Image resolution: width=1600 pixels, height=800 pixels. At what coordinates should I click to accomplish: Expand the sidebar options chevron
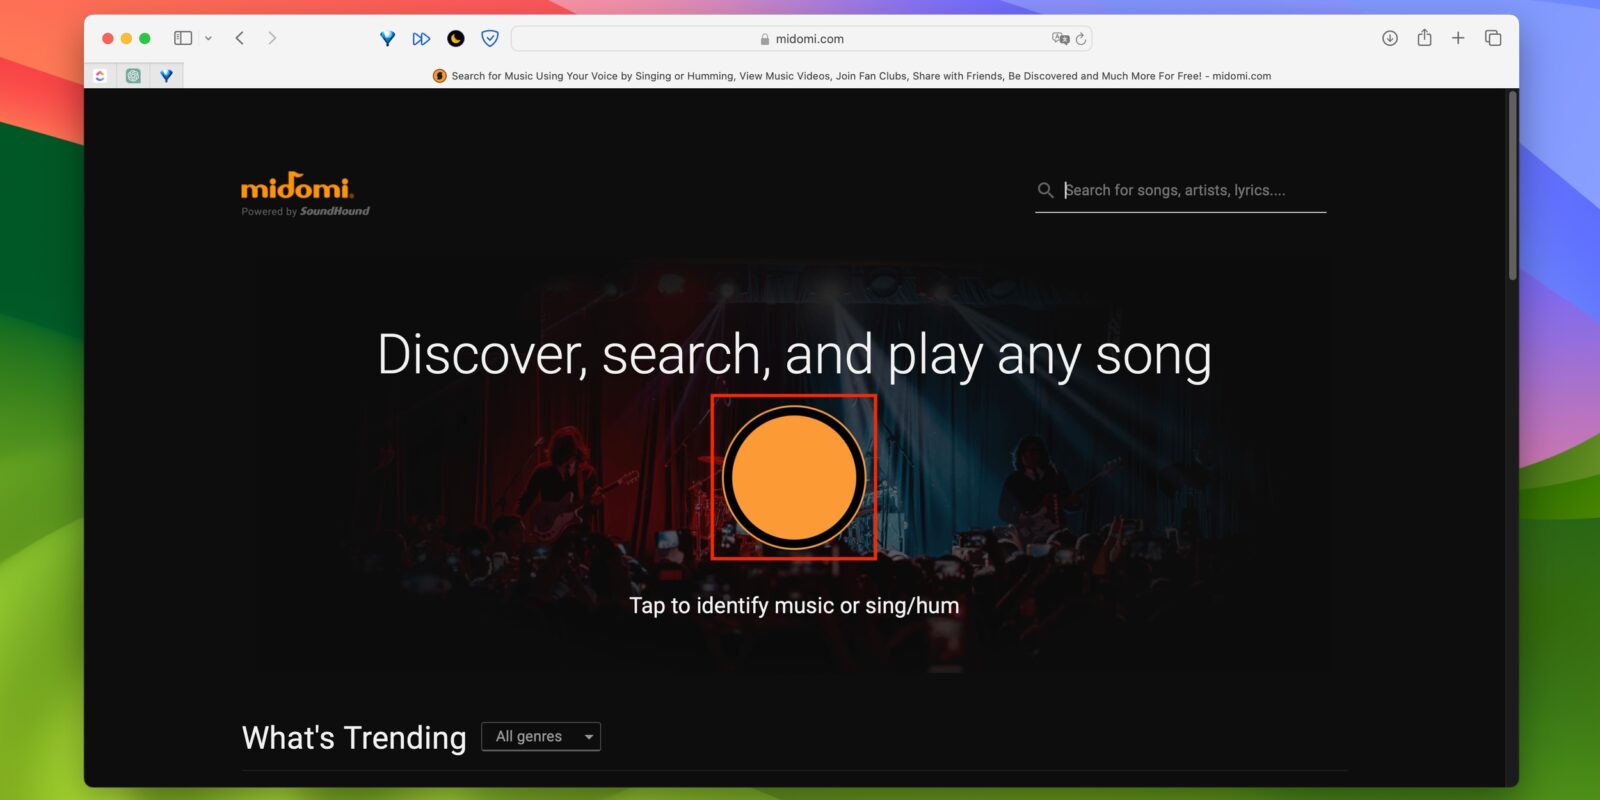(208, 39)
